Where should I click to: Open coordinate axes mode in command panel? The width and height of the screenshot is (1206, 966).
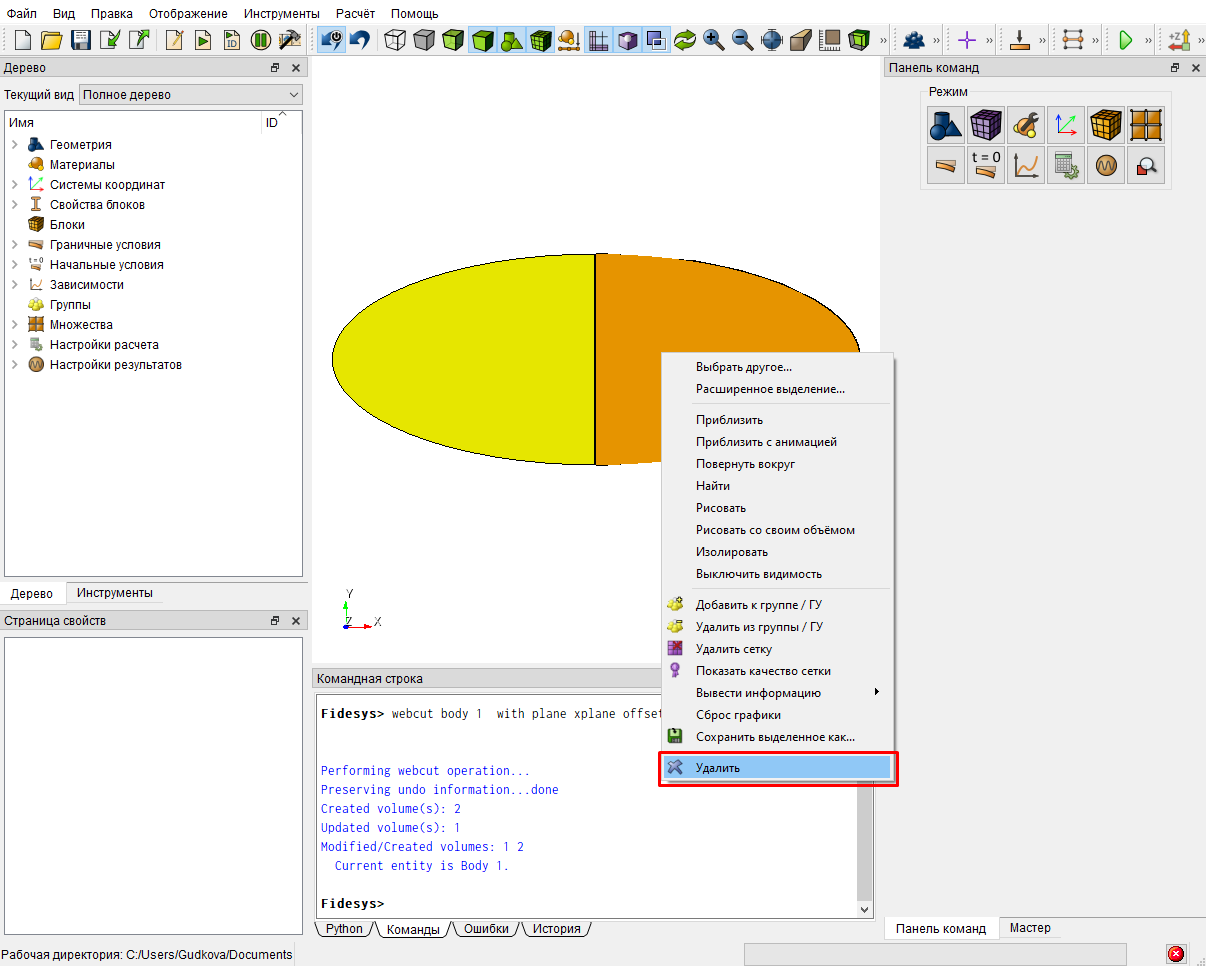tap(1066, 125)
